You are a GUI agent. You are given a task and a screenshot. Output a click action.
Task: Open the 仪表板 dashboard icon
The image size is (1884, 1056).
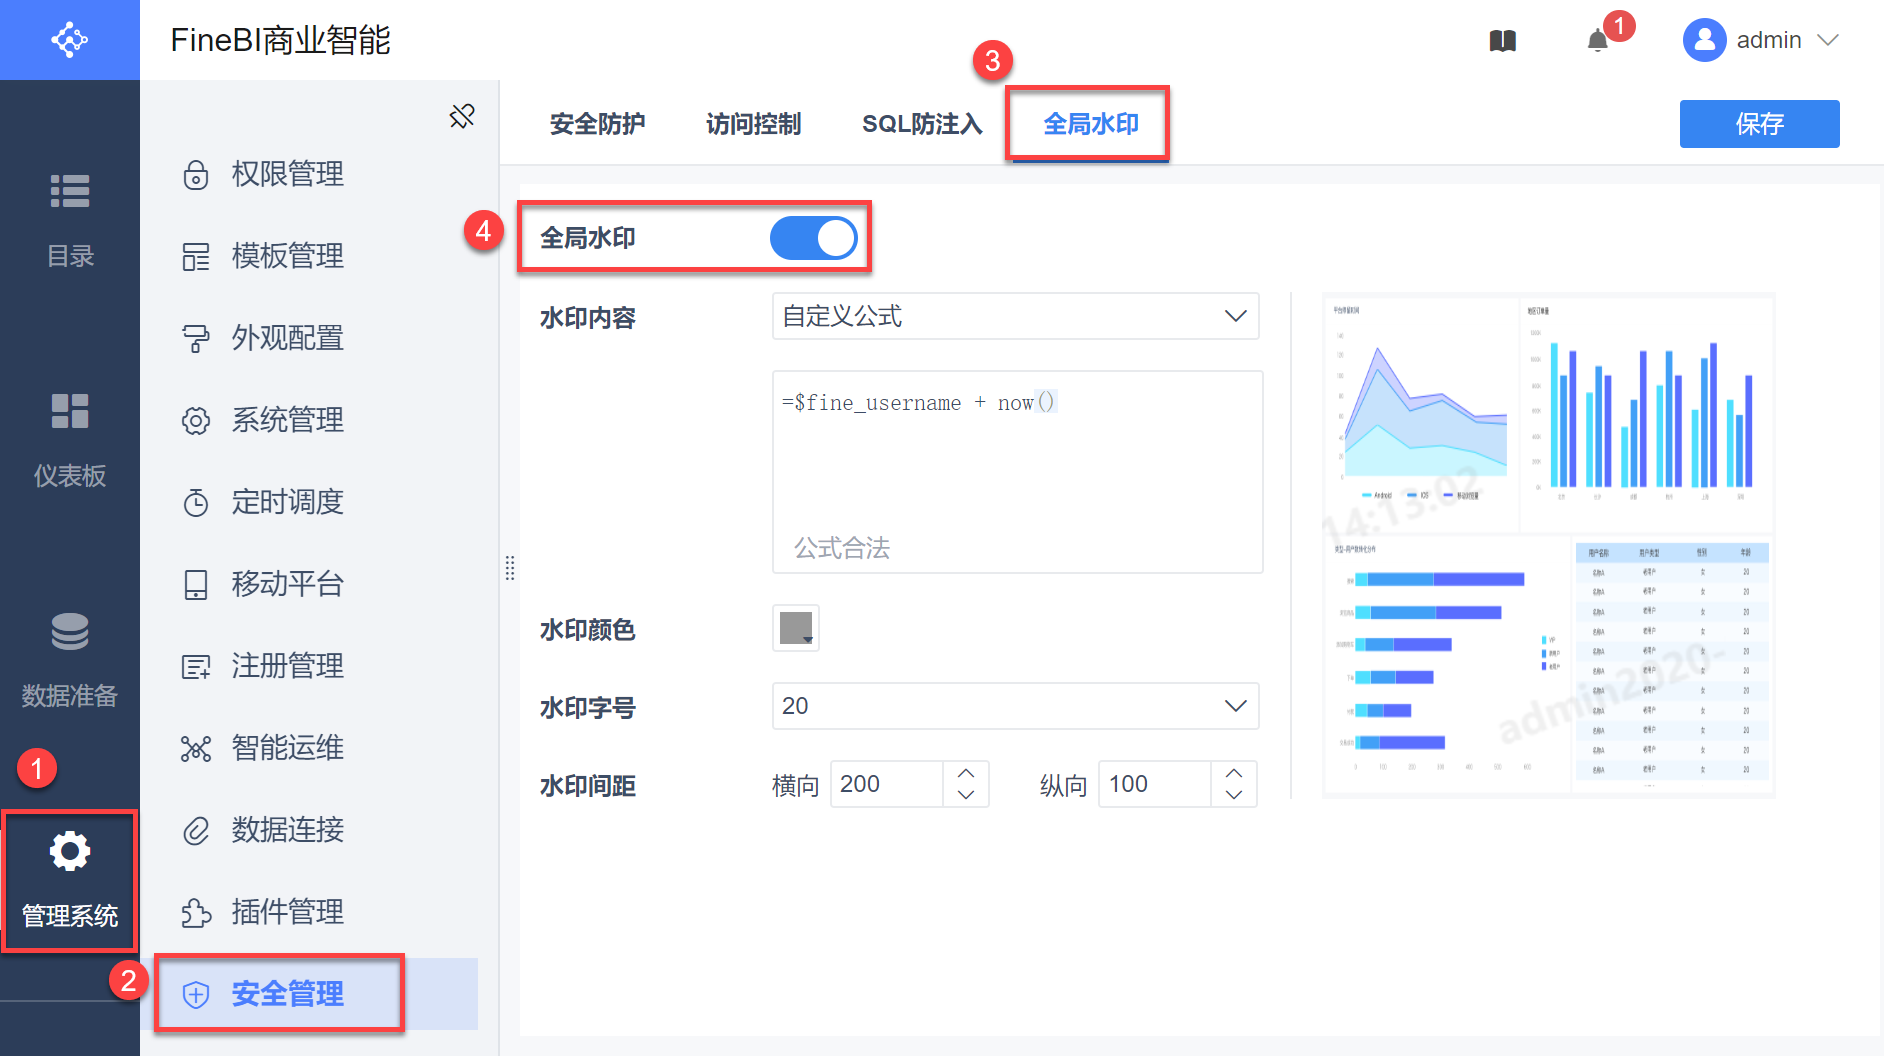pos(70,411)
